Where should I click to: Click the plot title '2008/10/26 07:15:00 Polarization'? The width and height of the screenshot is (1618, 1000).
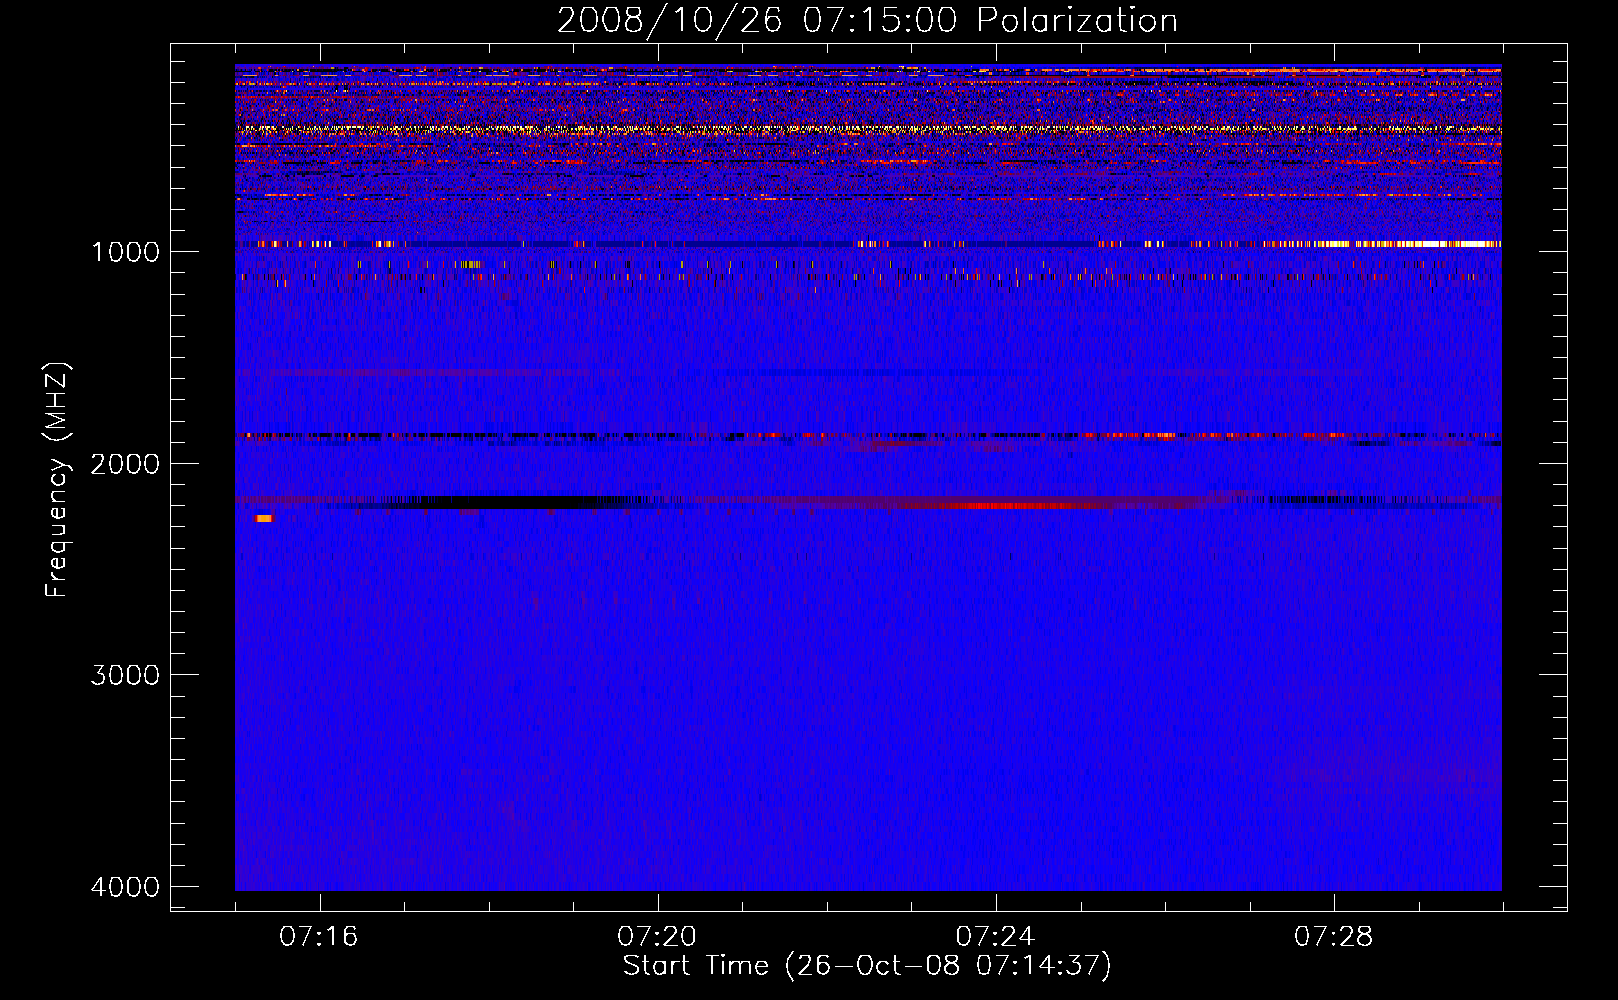(867, 21)
